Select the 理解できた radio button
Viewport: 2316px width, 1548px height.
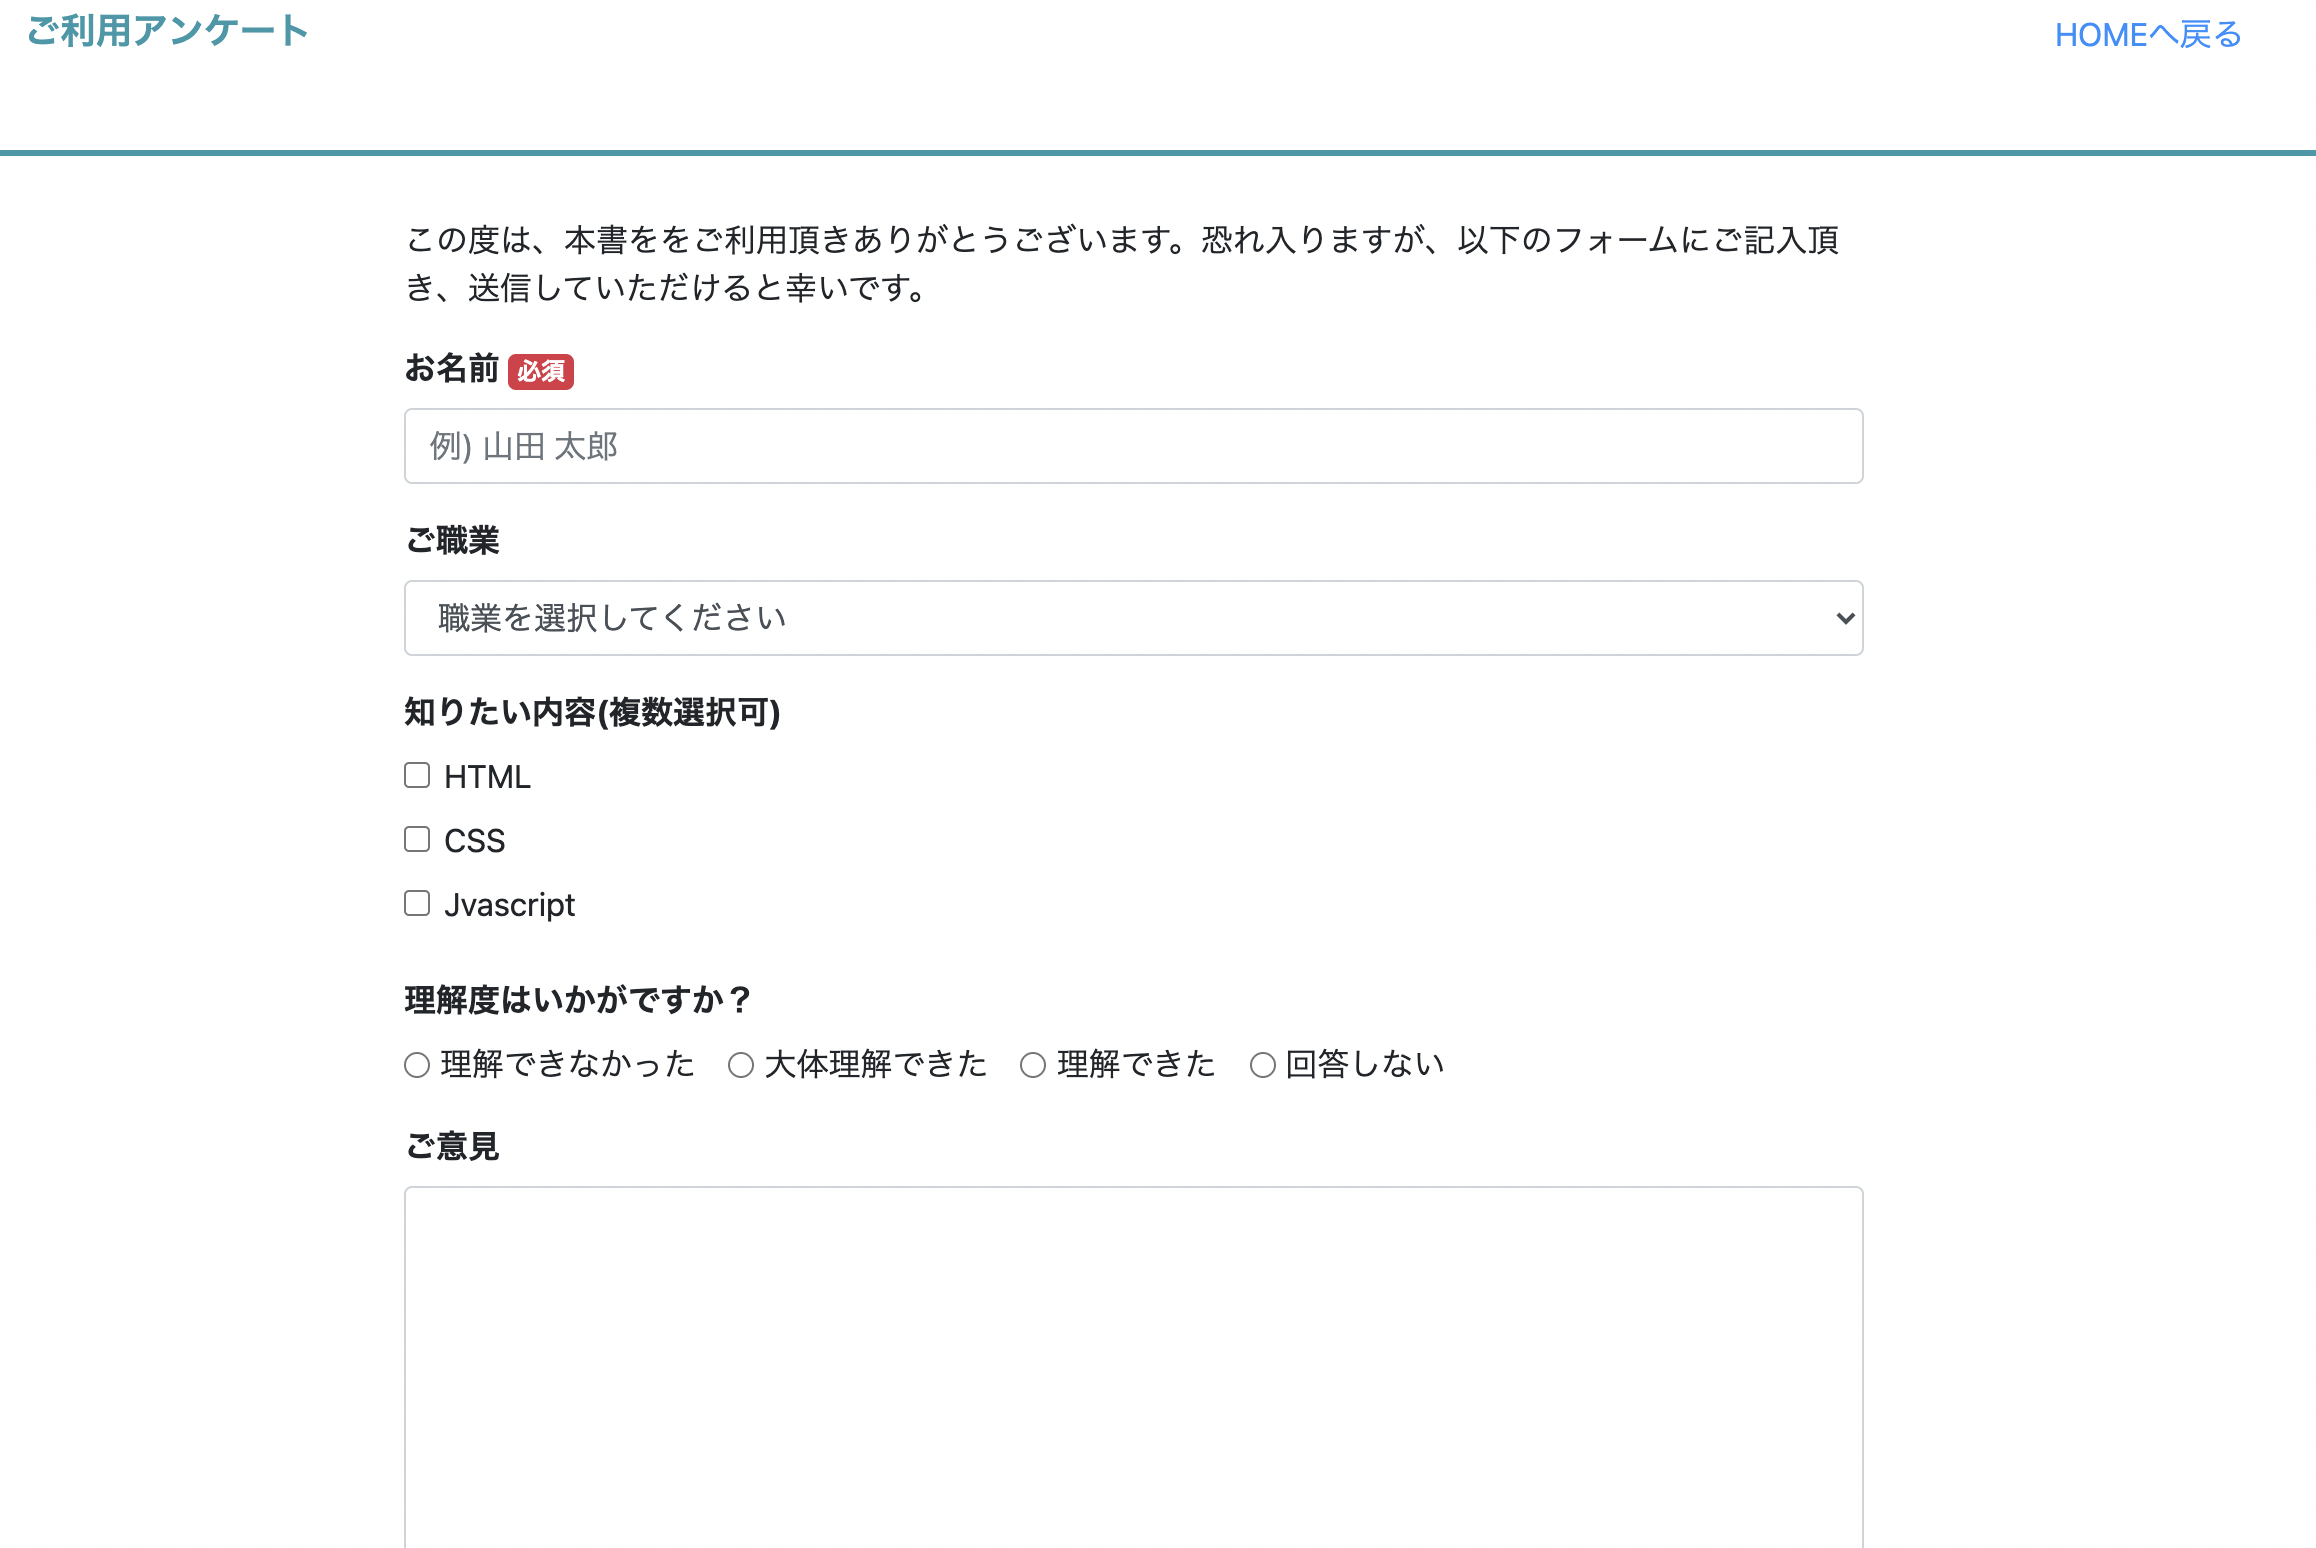[x=1033, y=1065]
